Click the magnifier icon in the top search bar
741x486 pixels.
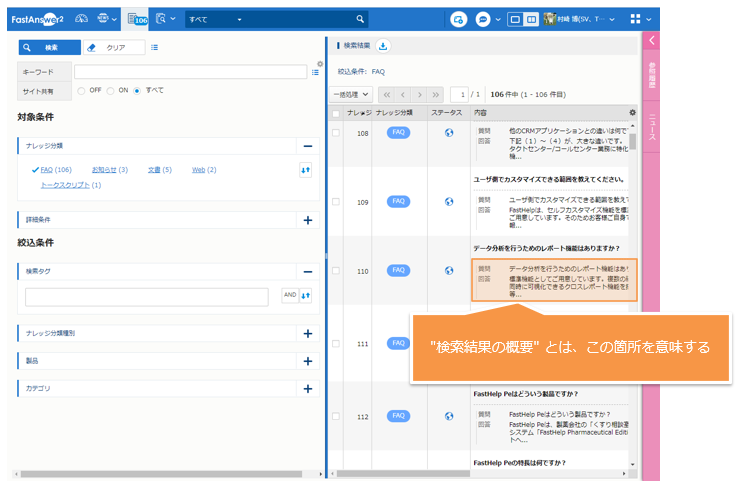coord(360,19)
